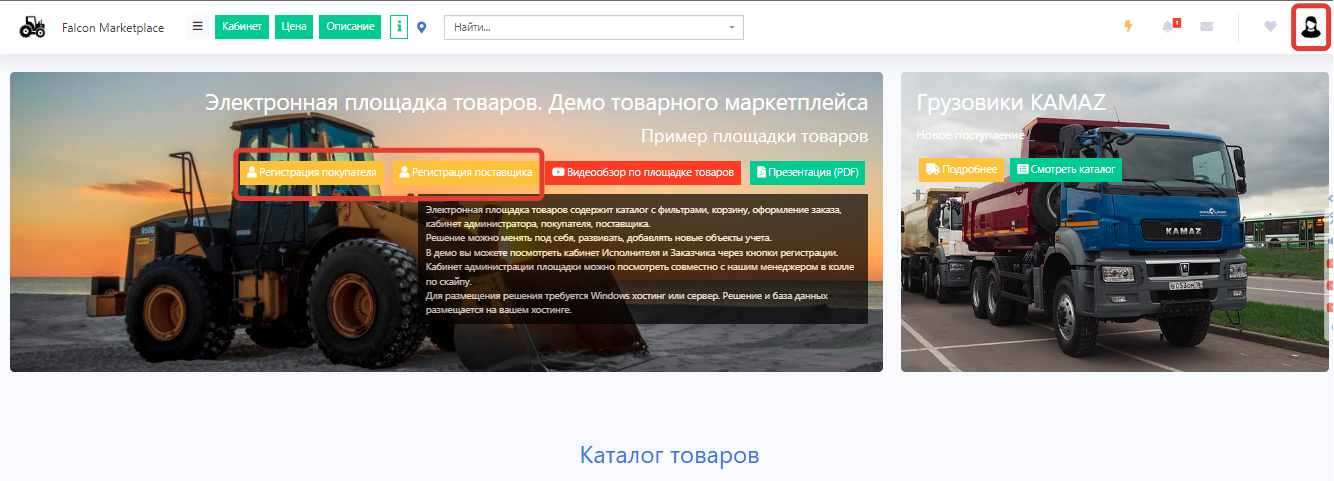Open notifications bell with red badge
Viewport: 1334px width, 481px height.
[1169, 27]
